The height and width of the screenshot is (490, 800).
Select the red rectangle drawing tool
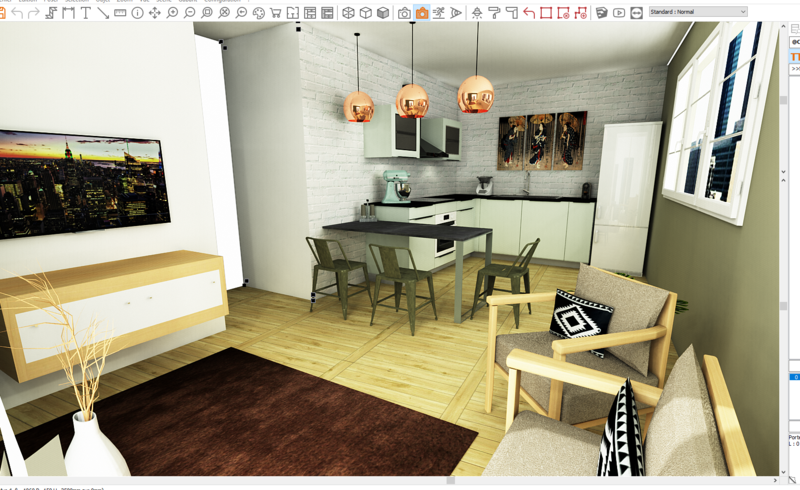pyautogui.click(x=546, y=13)
